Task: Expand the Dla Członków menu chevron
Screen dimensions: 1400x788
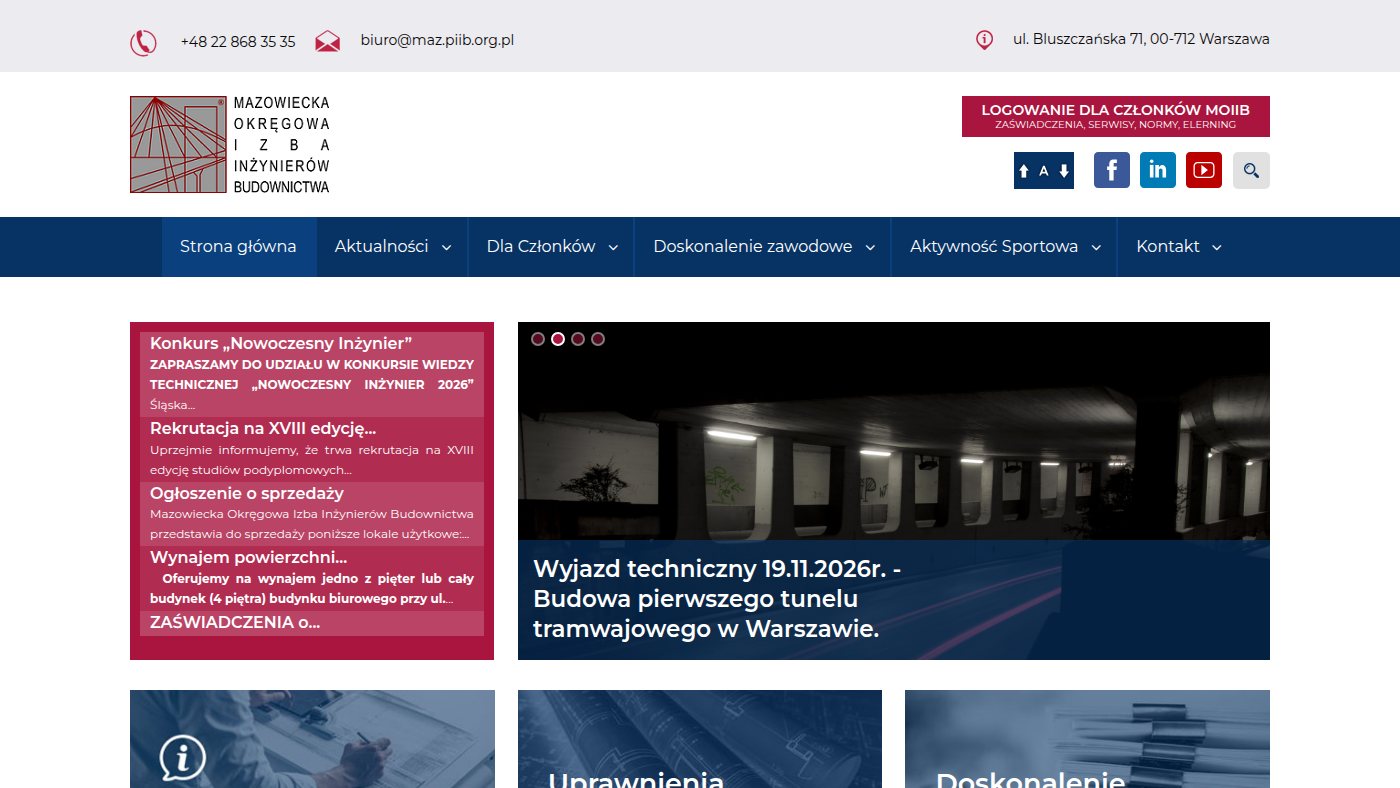Action: point(613,247)
